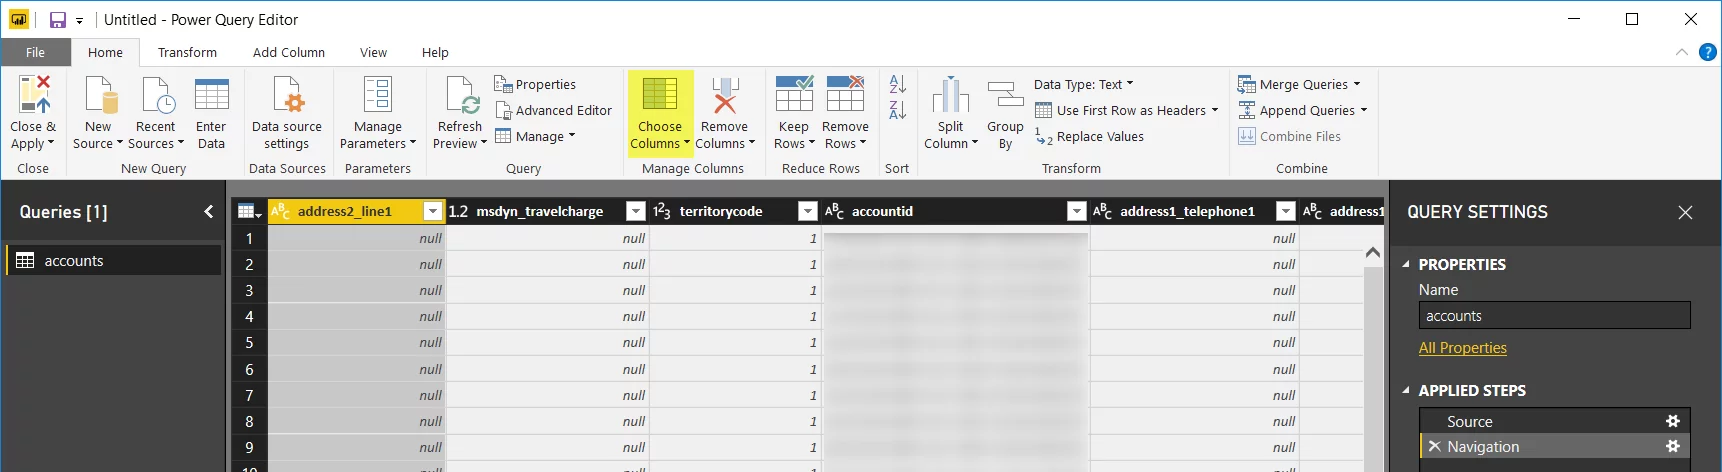The image size is (1722, 472).
Task: Open msdyn_travelcharge column filter dropdown
Action: [x=636, y=211]
